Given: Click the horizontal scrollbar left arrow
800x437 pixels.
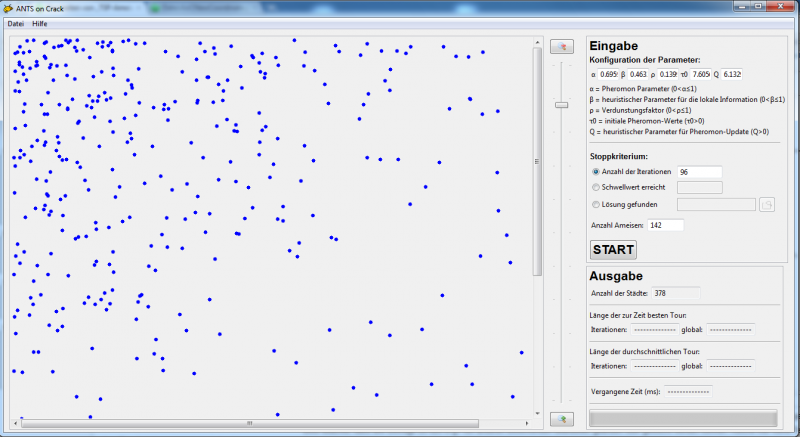Looking at the screenshot, I should (15, 423).
